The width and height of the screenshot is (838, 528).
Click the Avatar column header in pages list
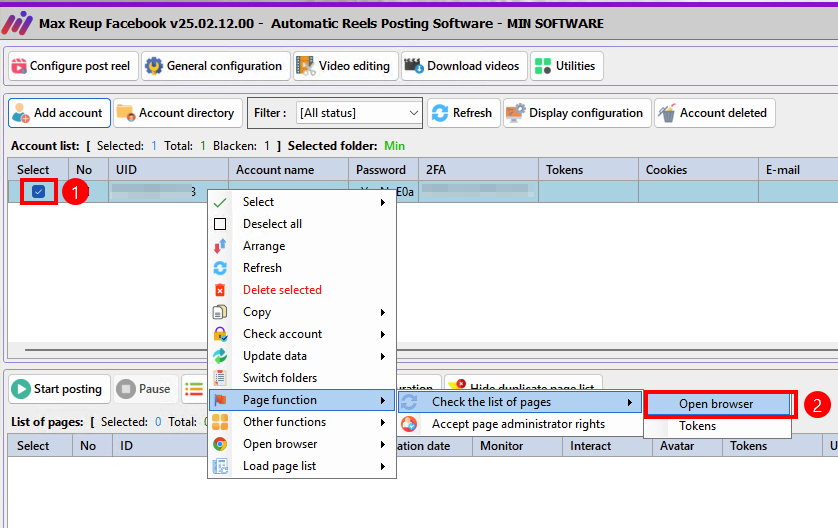tap(687, 446)
